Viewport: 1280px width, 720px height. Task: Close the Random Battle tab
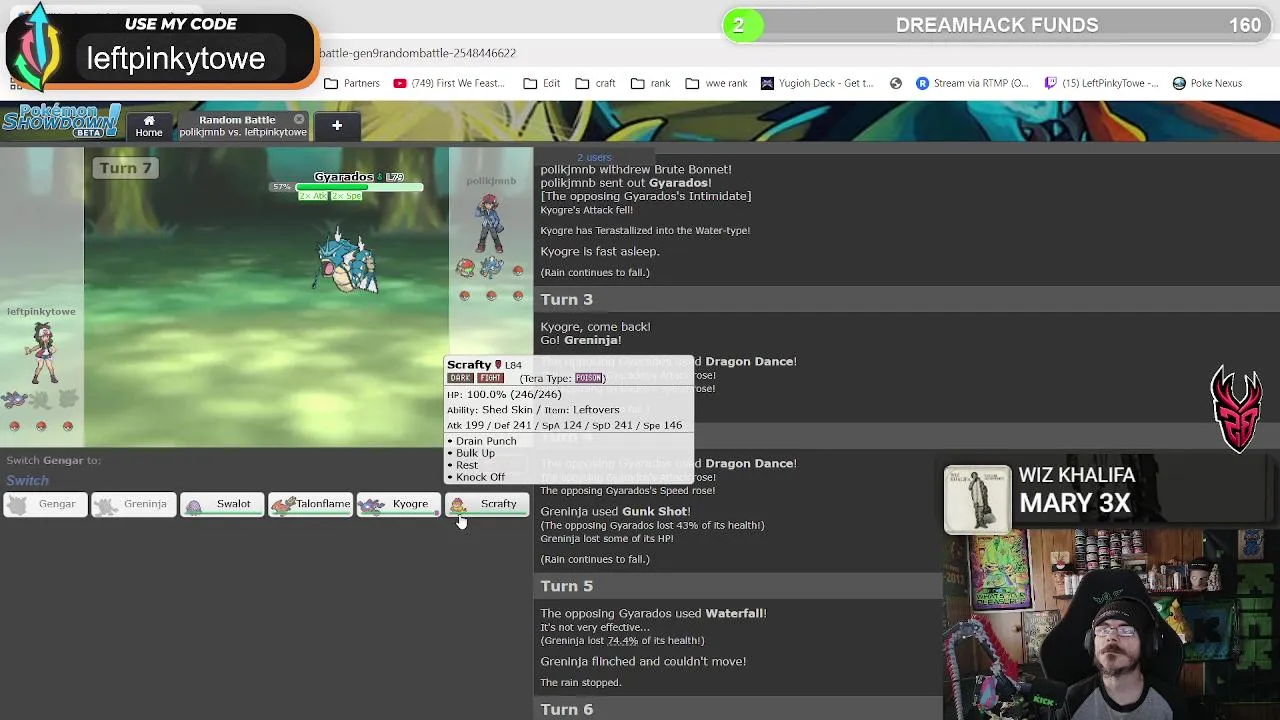(x=299, y=119)
